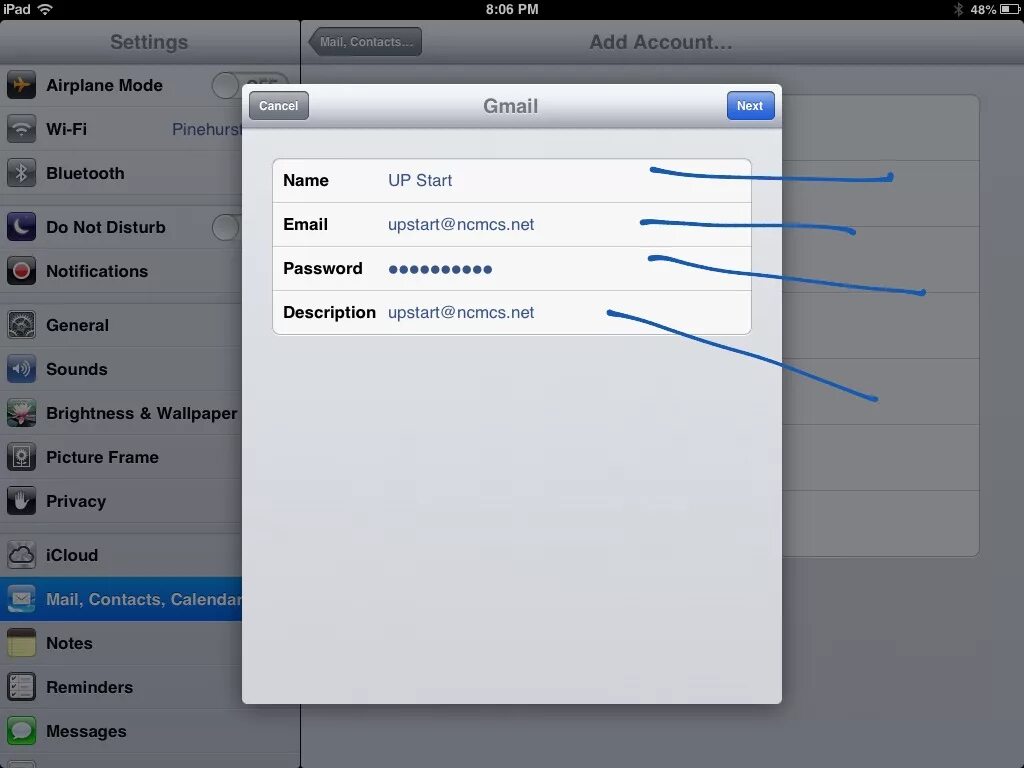Open Brightness & Wallpaper row
The width and height of the screenshot is (1024, 768).
point(121,413)
